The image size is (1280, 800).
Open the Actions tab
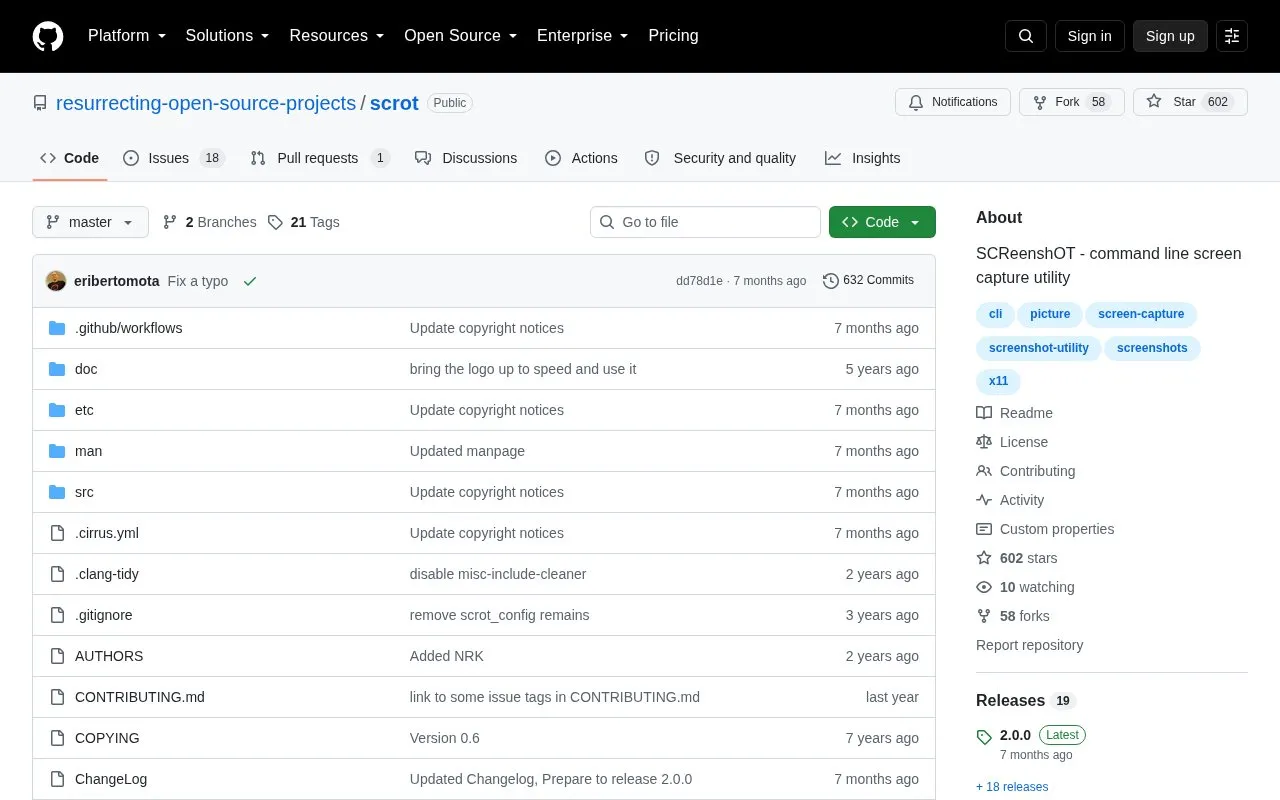click(x=581, y=158)
